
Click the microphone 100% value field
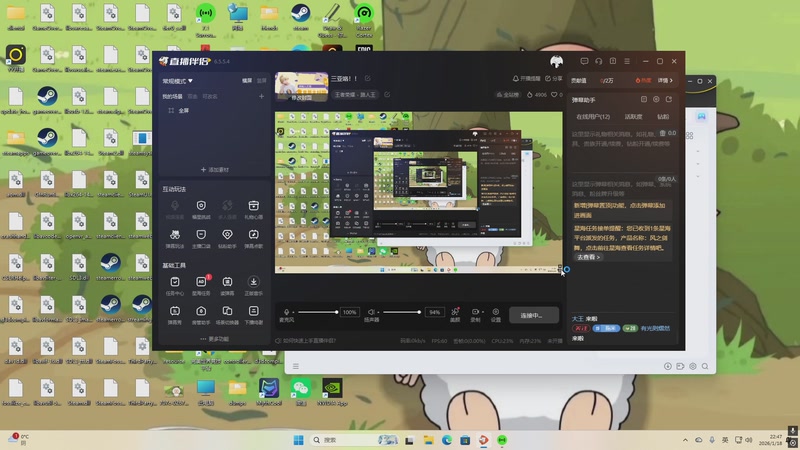coord(349,312)
